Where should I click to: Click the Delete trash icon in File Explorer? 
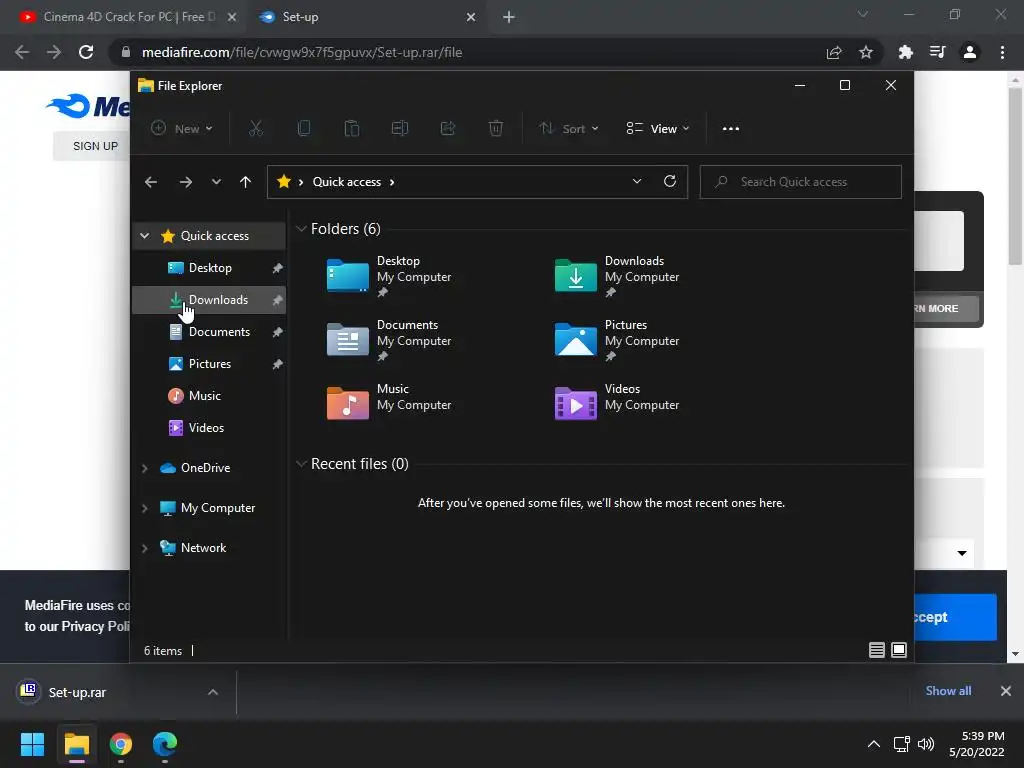pos(496,129)
